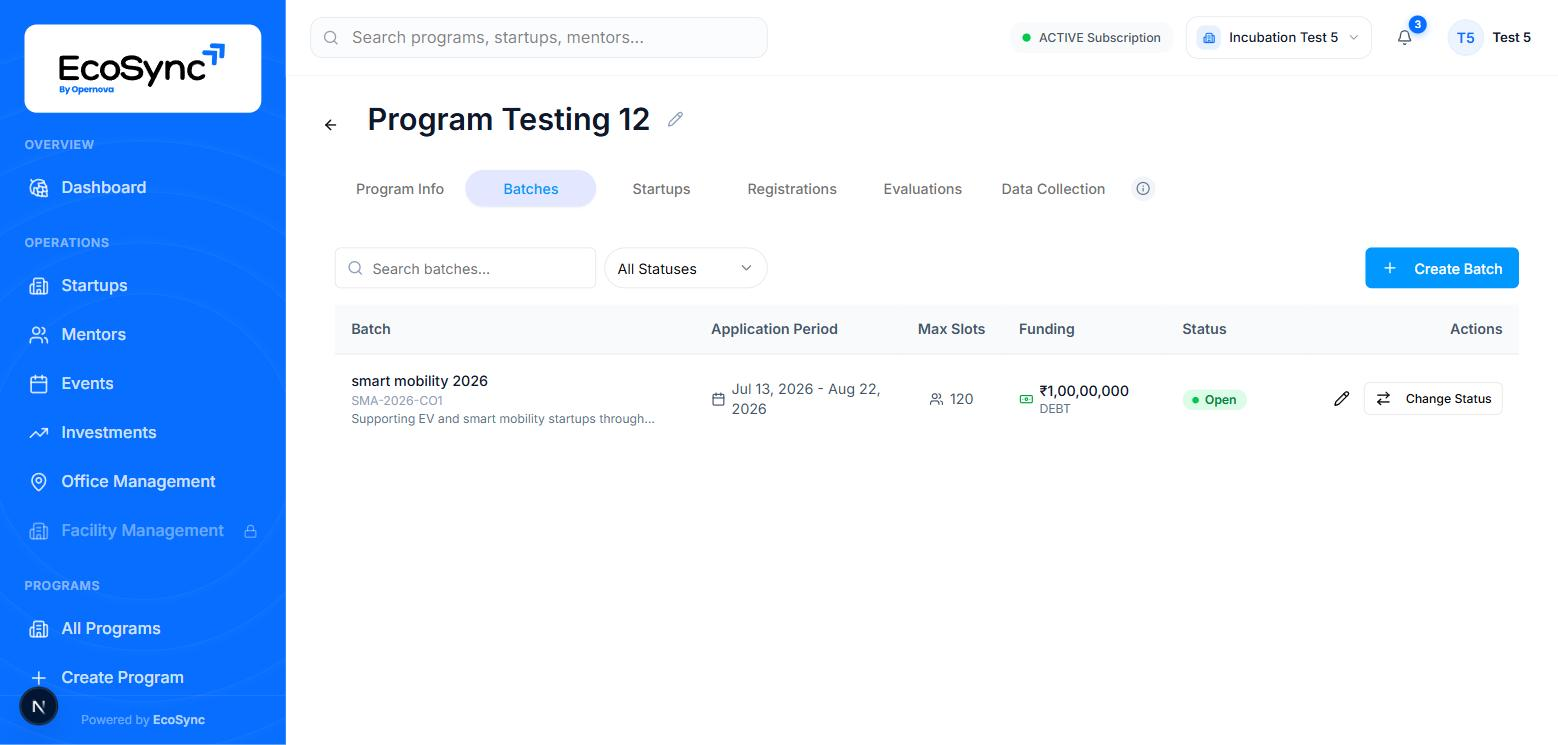This screenshot has width=1558, height=745.
Task: Click the 120 max slots value
Action: [x=961, y=399]
